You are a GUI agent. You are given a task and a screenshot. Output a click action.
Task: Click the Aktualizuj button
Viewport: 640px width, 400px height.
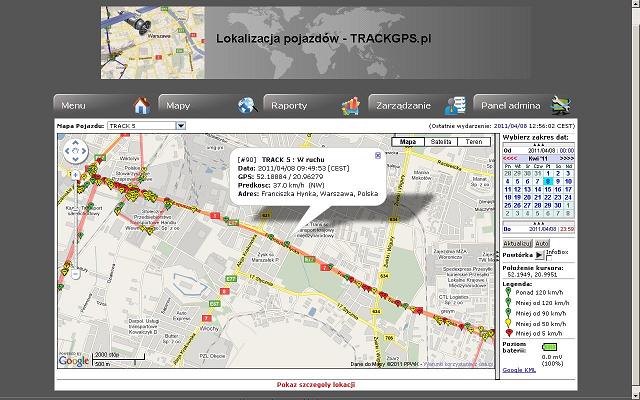point(517,243)
